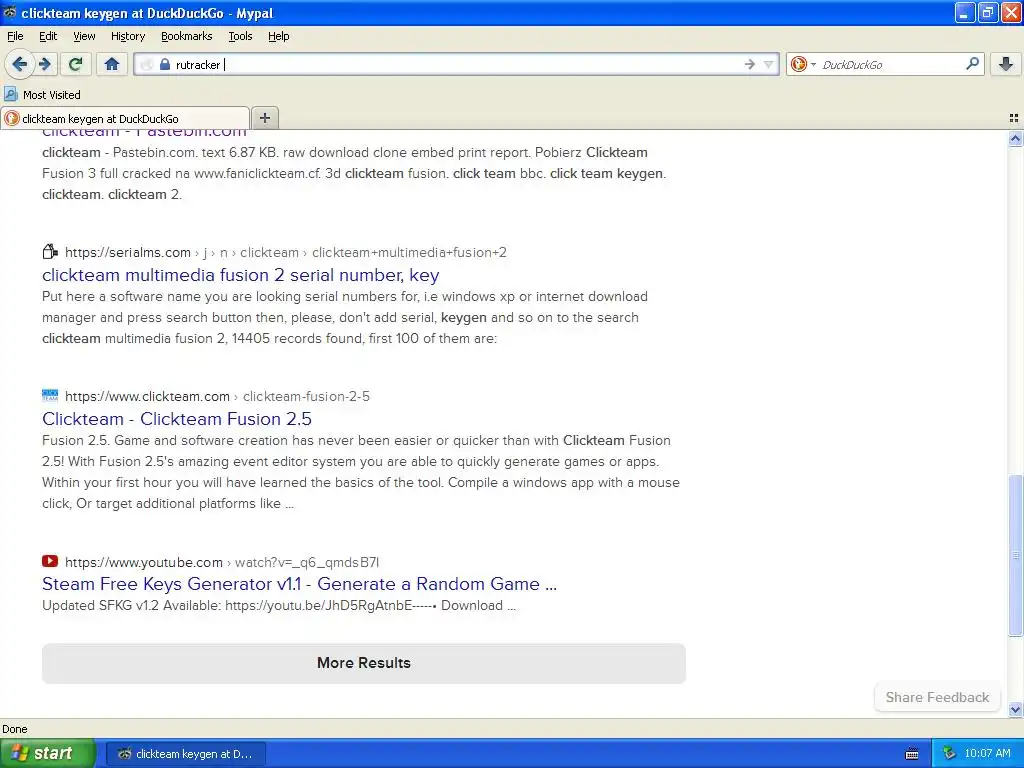
Task: Click the clickteam keygen taskbar button
Action: click(185, 754)
